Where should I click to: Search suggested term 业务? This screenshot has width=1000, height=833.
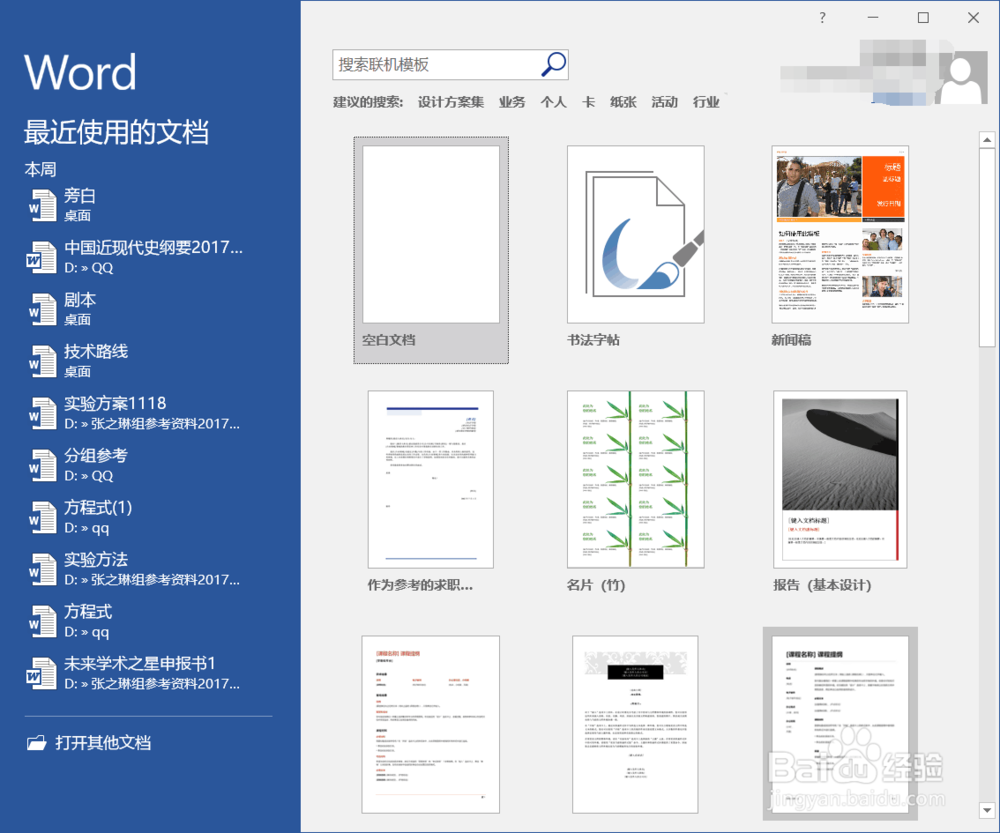(512, 102)
